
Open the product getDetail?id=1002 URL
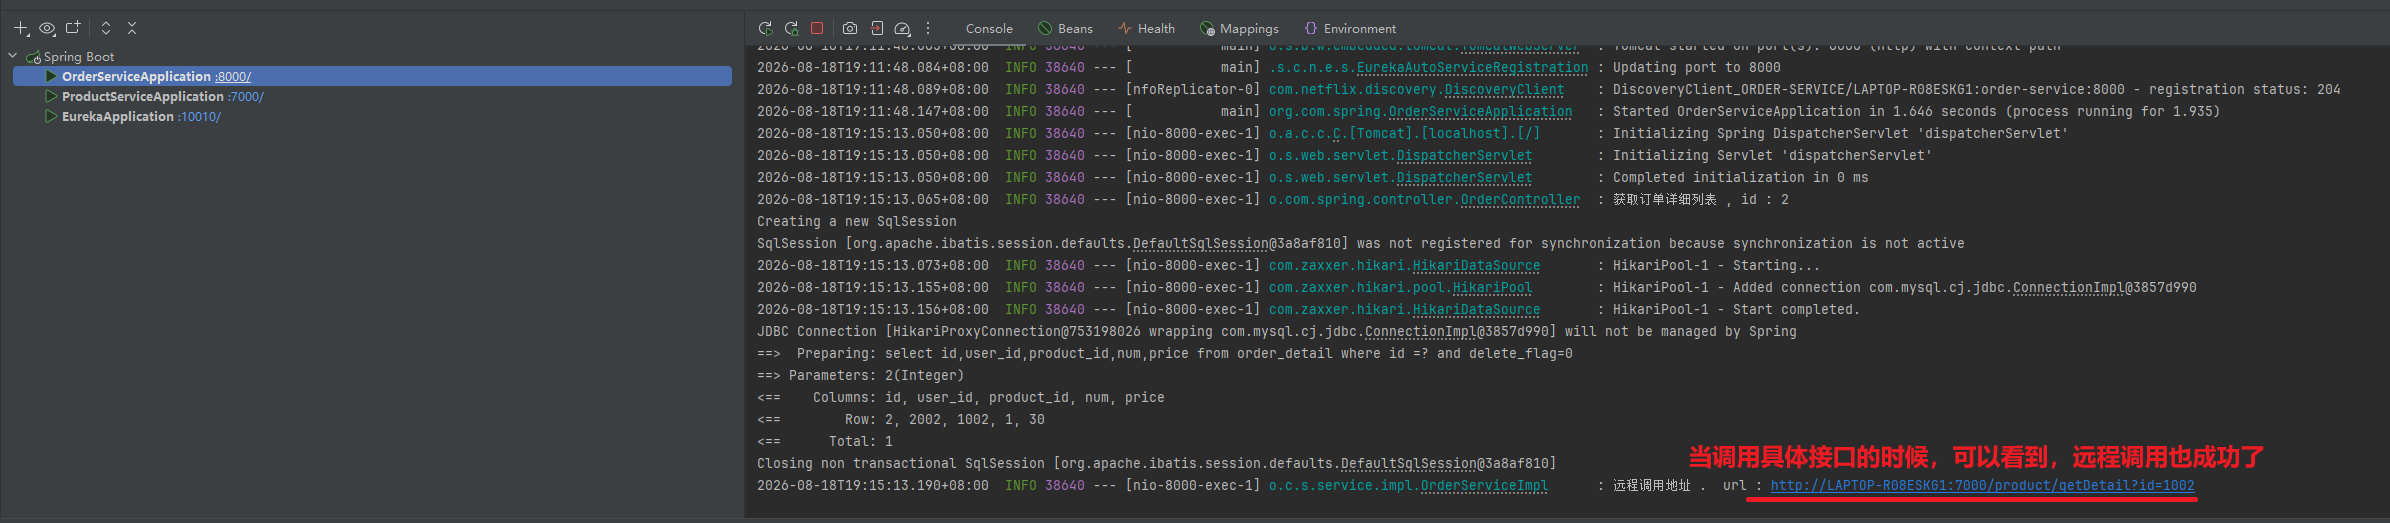point(1982,486)
